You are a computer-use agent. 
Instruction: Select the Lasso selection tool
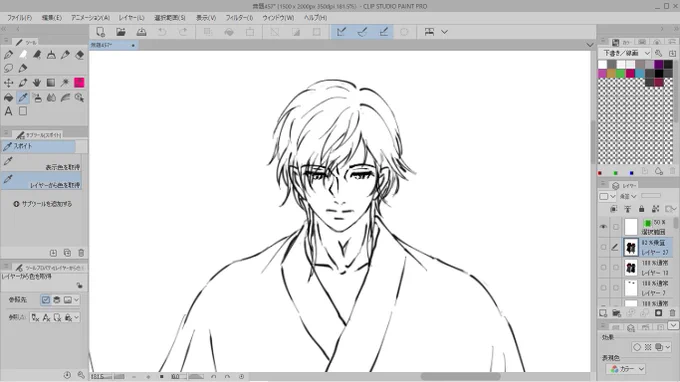(x=8, y=69)
